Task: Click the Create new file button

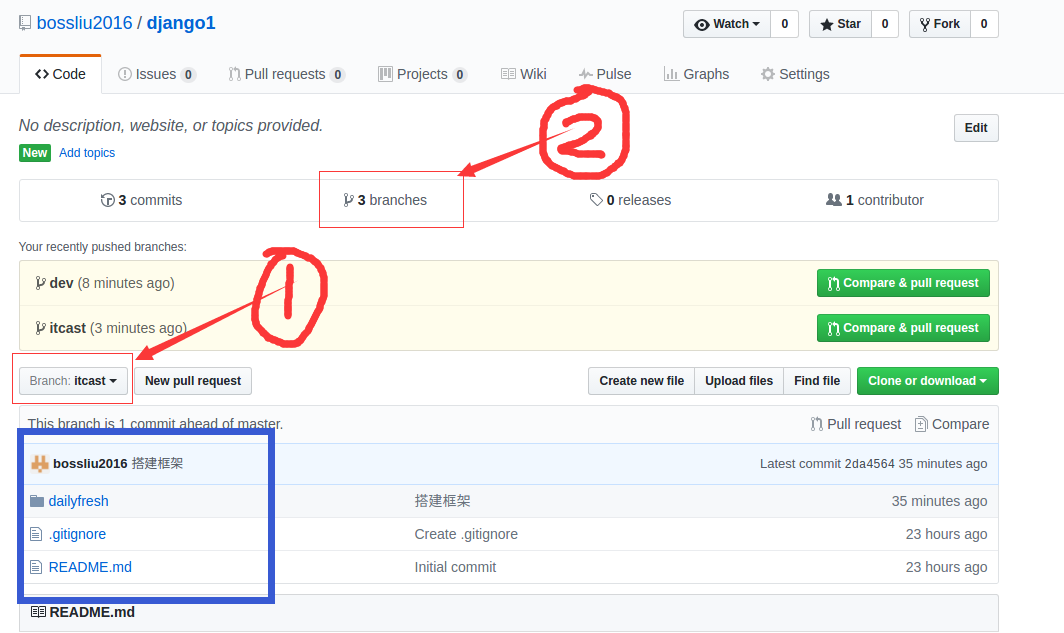Action: pos(641,381)
